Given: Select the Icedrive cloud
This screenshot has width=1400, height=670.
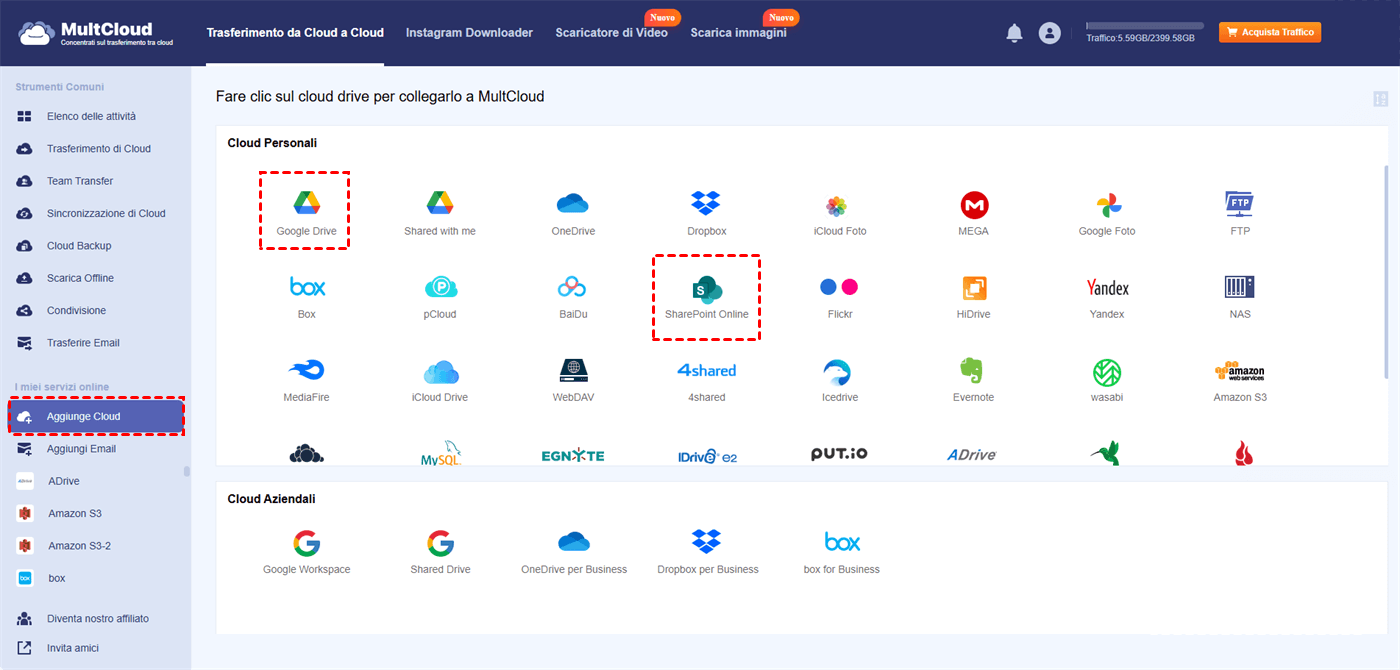Looking at the screenshot, I should tap(837, 372).
